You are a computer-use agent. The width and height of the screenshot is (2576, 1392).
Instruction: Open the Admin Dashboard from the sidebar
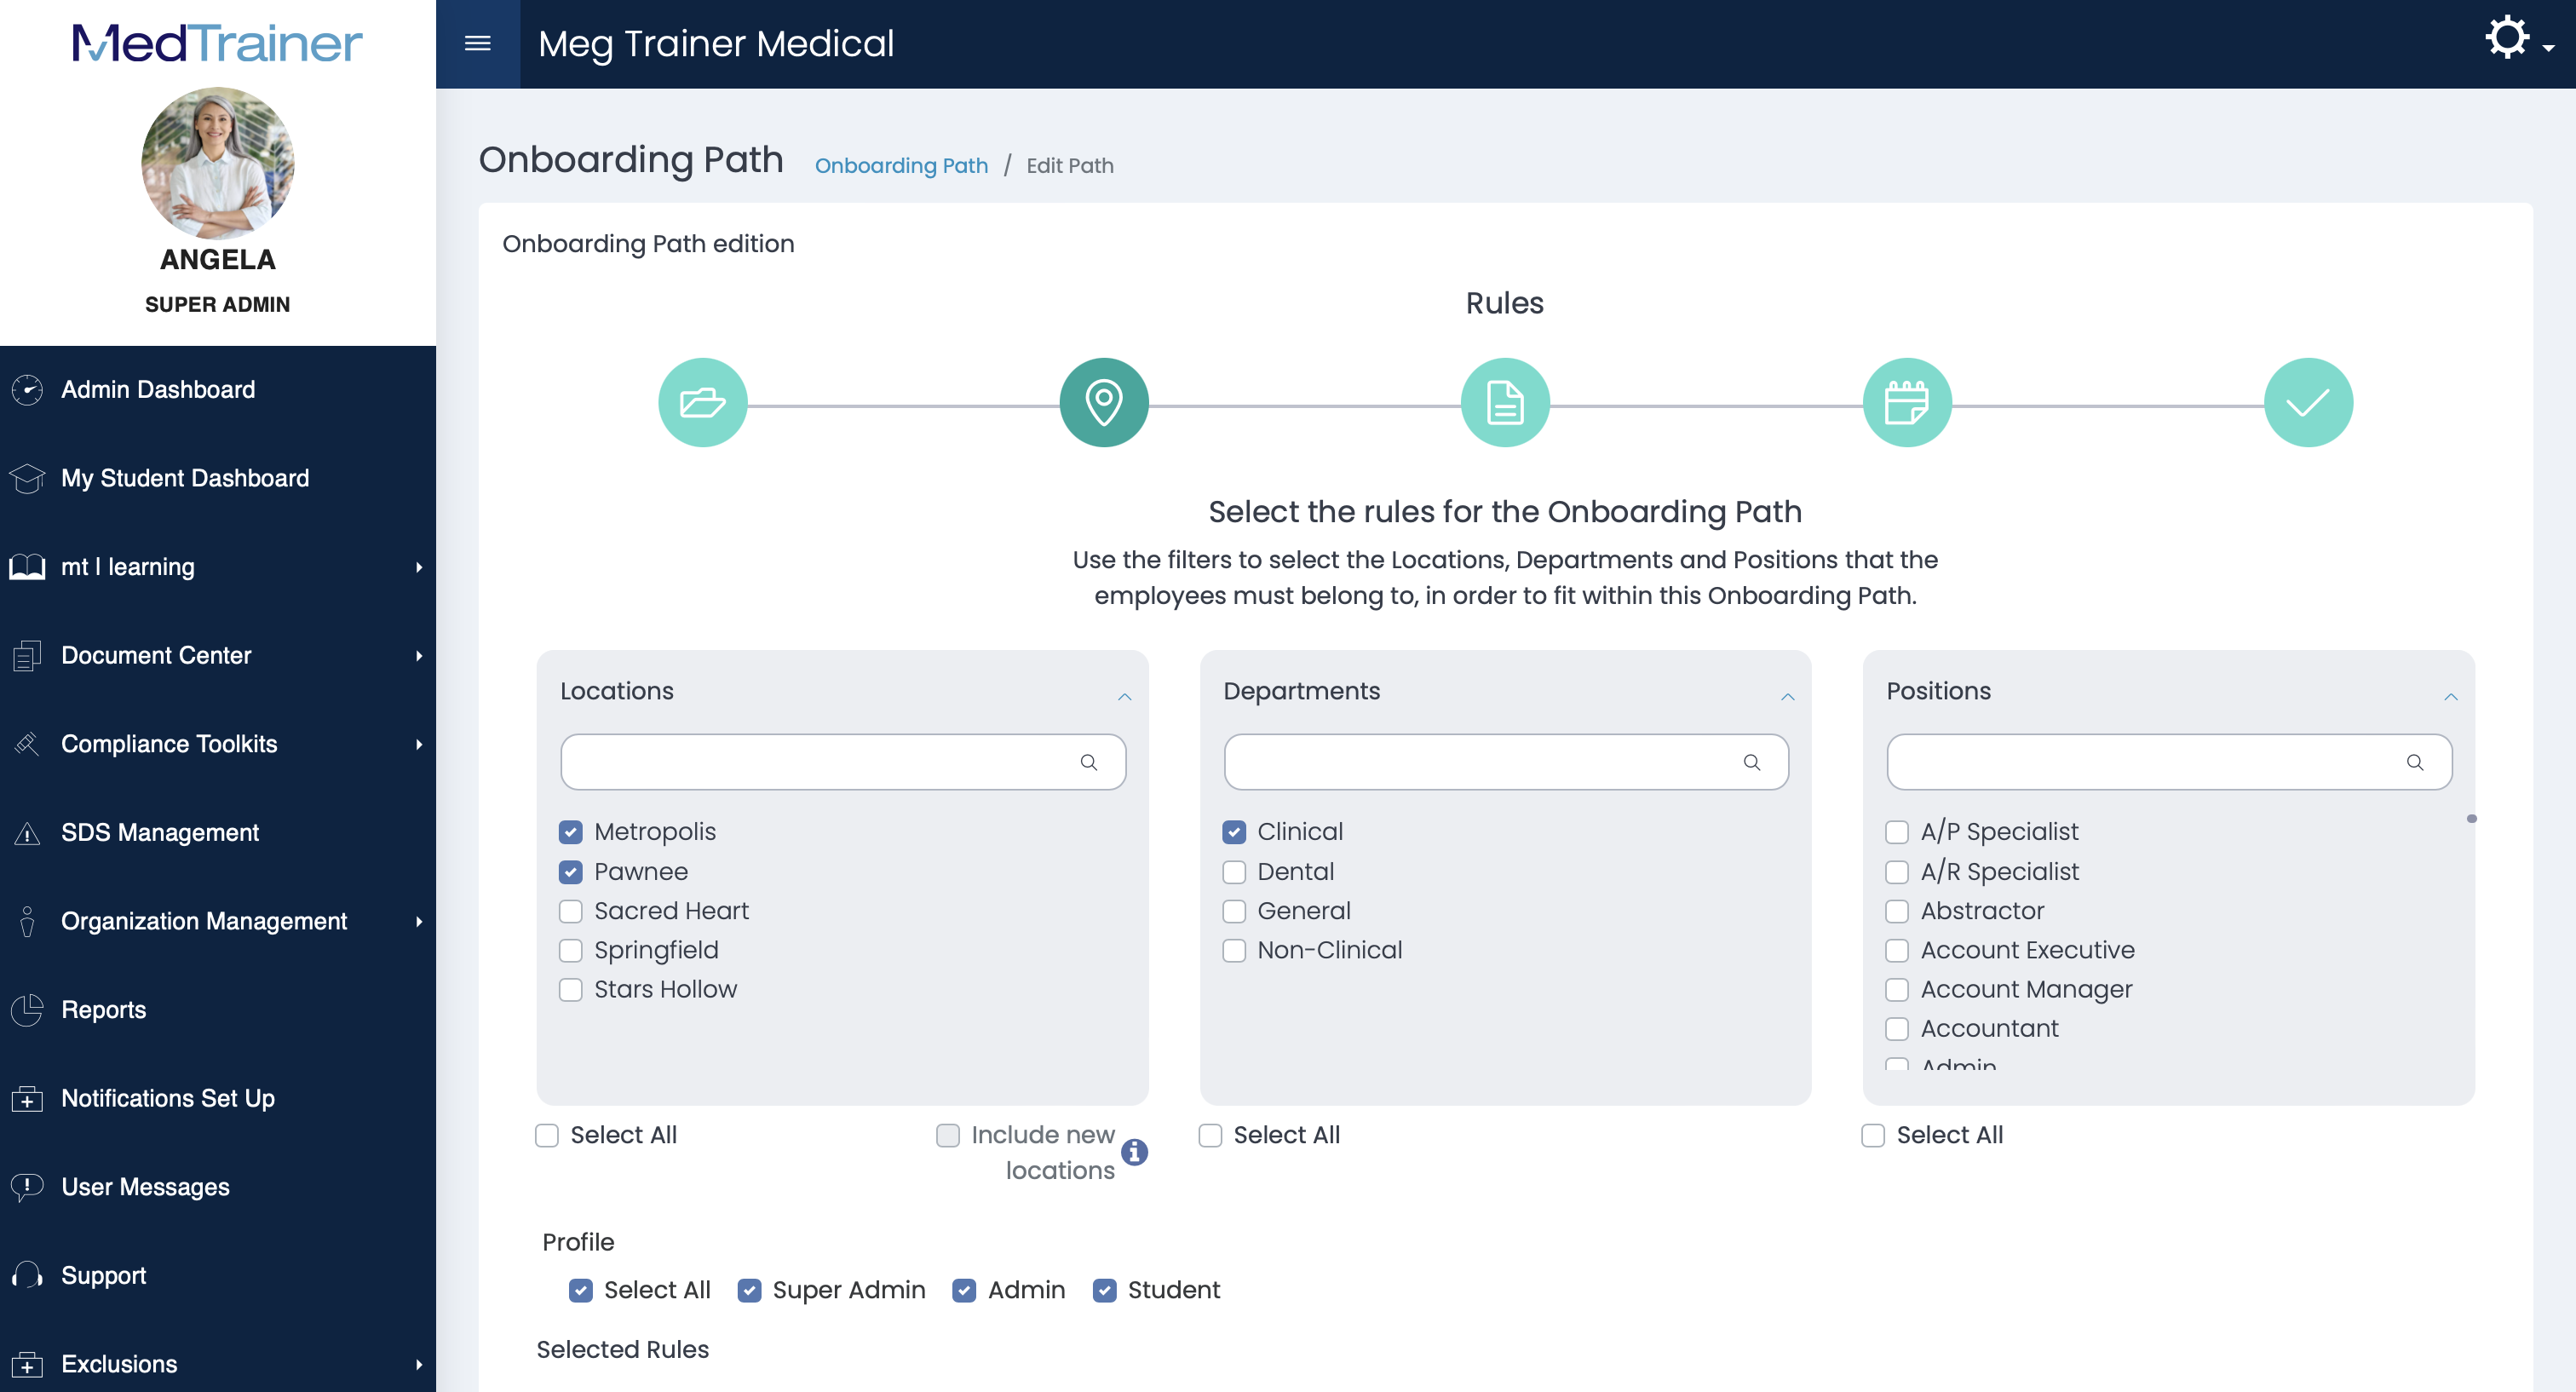(x=157, y=389)
